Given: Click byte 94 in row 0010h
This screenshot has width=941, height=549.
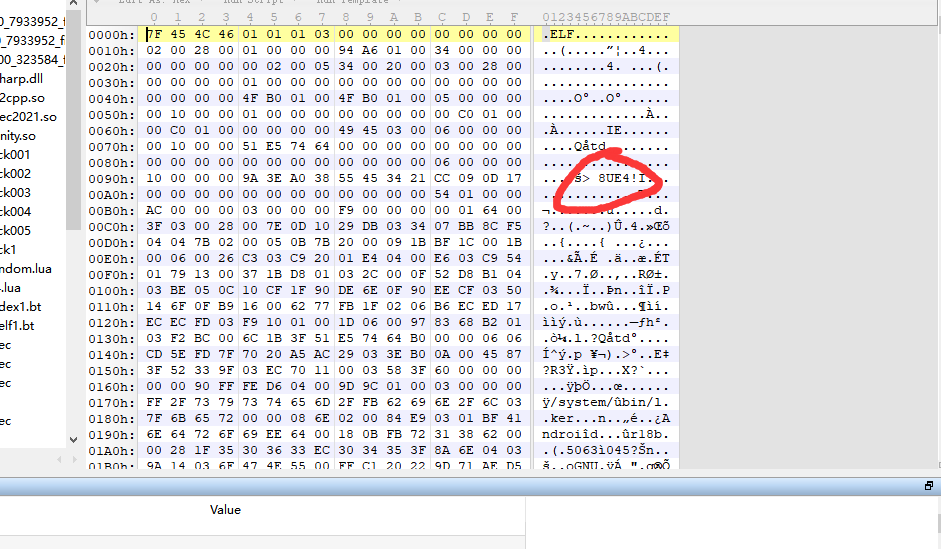Looking at the screenshot, I should click(346, 50).
